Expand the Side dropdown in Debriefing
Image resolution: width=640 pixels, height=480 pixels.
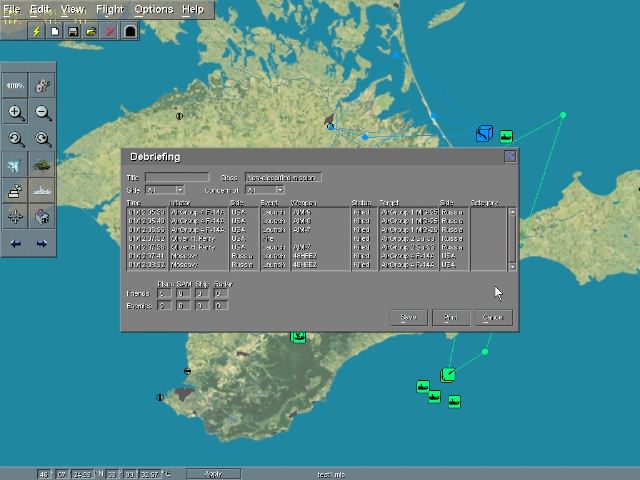[180, 190]
